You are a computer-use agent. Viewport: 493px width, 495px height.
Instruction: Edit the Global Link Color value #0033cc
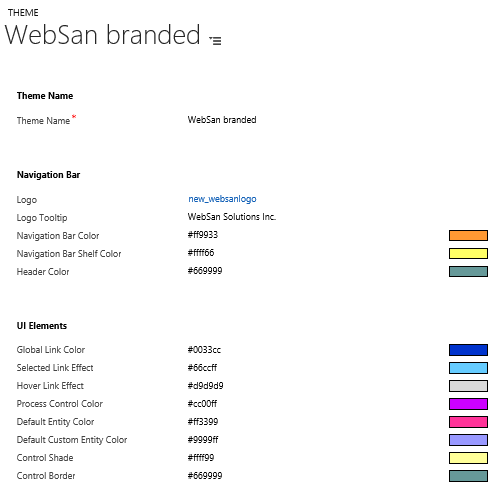(x=204, y=350)
